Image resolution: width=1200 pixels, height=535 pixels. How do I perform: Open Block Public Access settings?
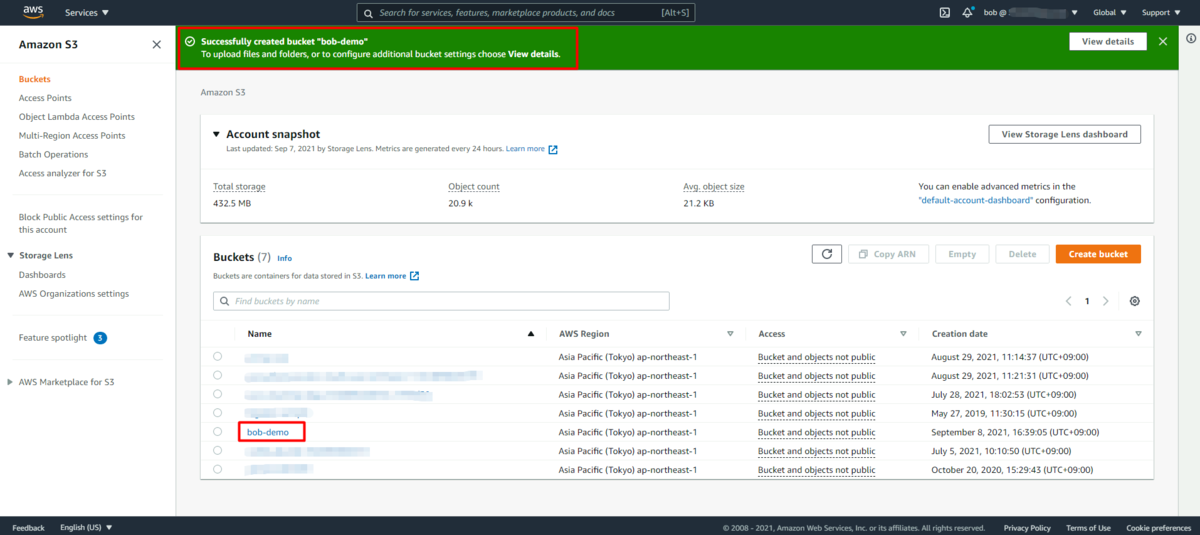click(x=80, y=223)
